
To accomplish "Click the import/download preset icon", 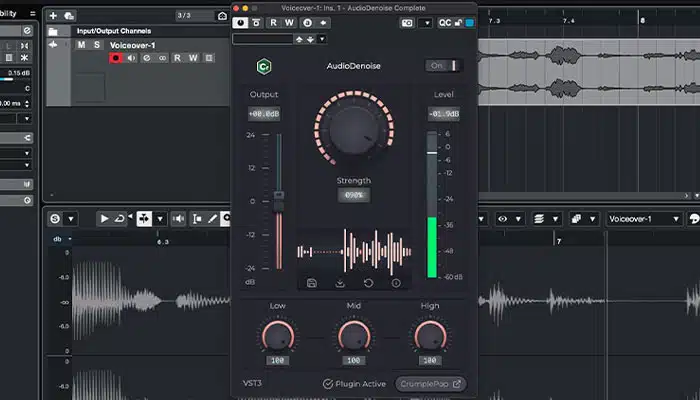I will pyautogui.click(x=340, y=283).
